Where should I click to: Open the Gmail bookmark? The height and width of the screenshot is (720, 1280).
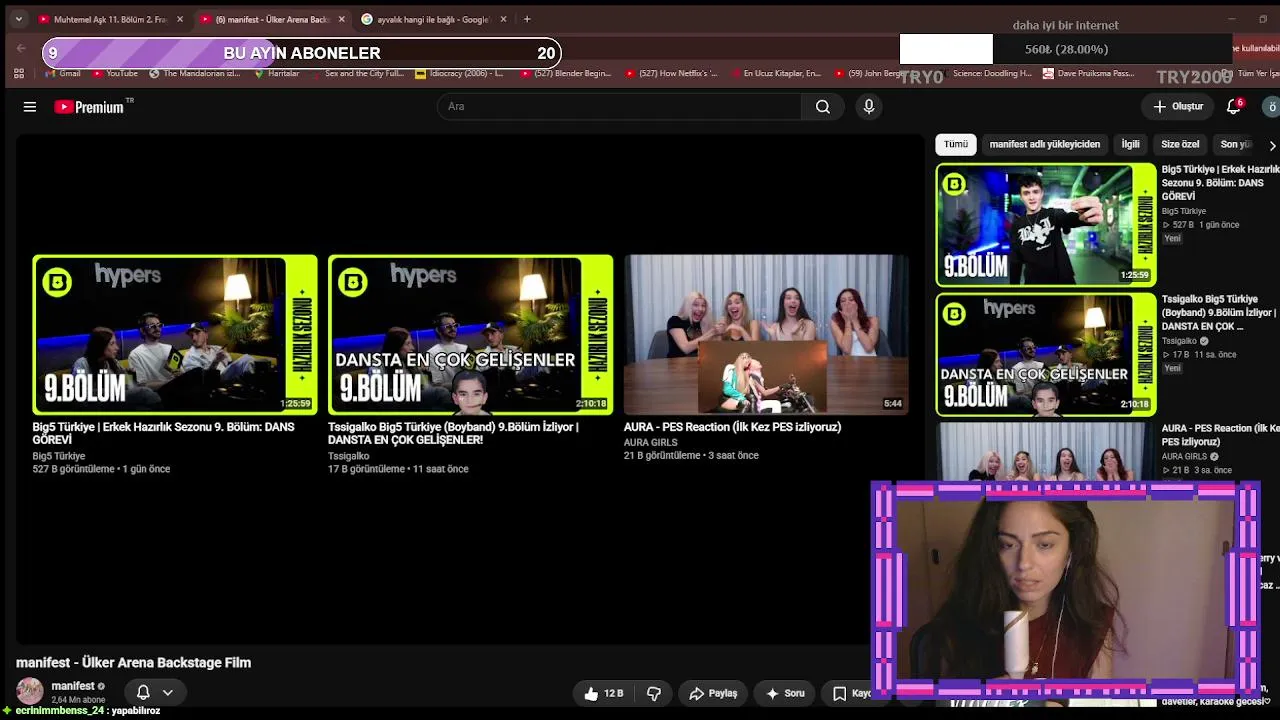tap(63, 73)
